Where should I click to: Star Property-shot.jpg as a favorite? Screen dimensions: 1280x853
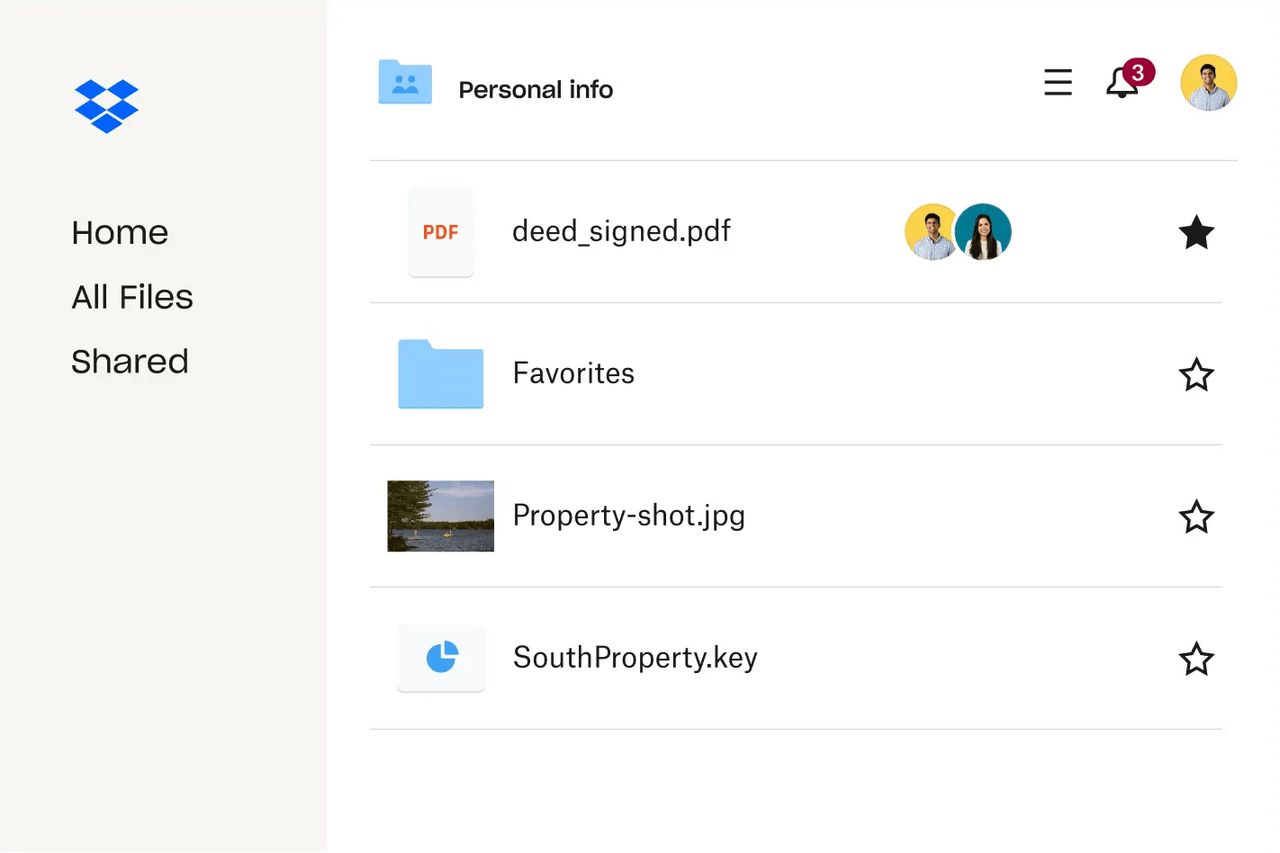(1196, 517)
